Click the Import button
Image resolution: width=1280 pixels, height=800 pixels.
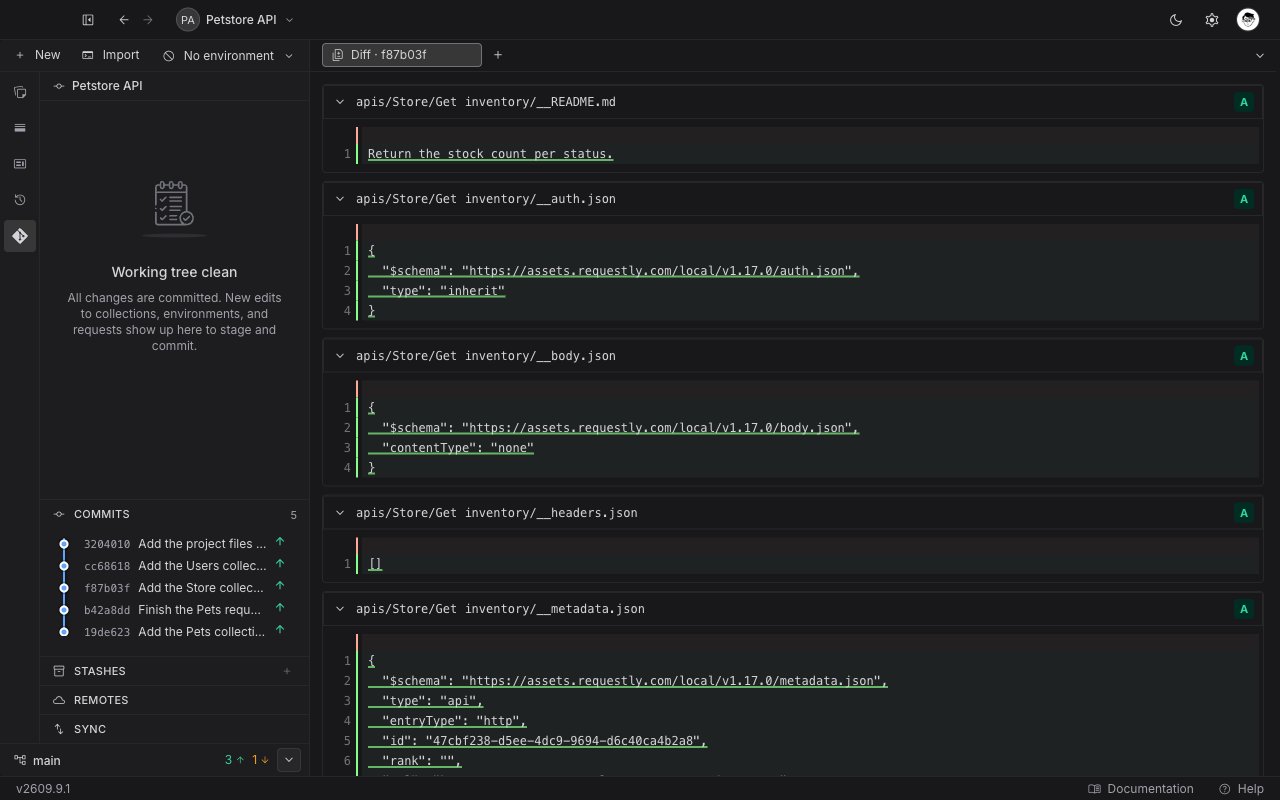pyautogui.click(x=111, y=55)
